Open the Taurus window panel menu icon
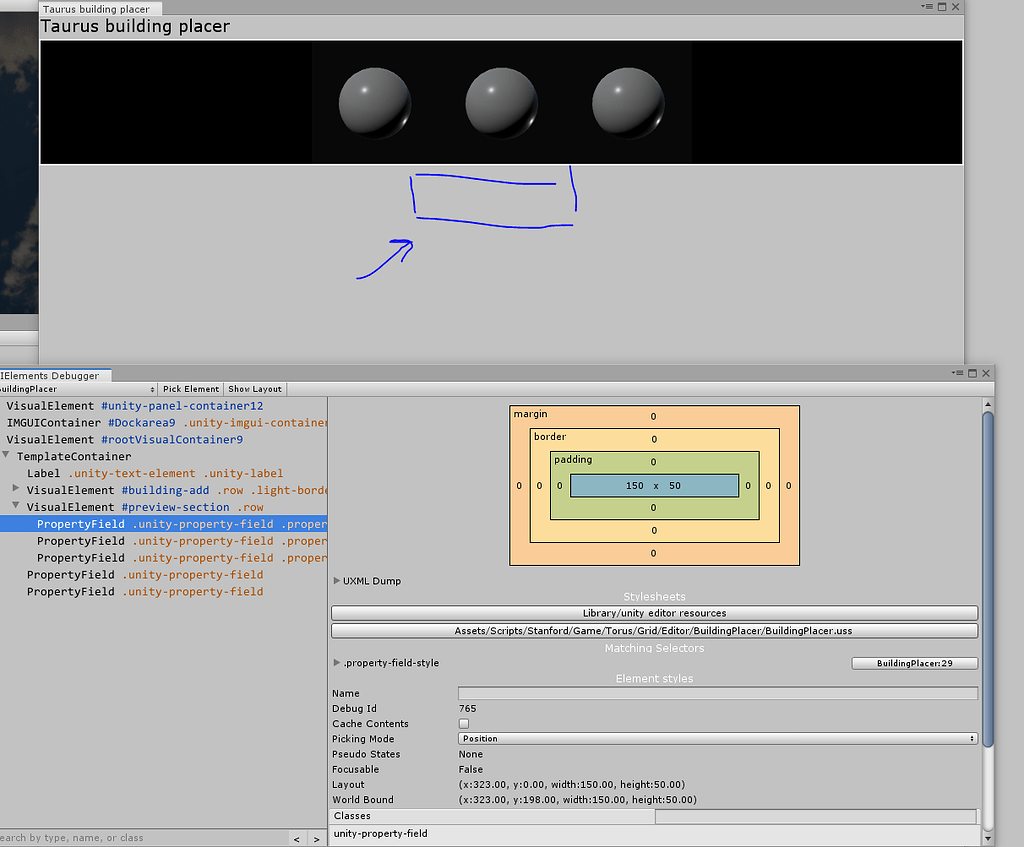Viewport: 1024px width, 847px height. tap(929, 7)
